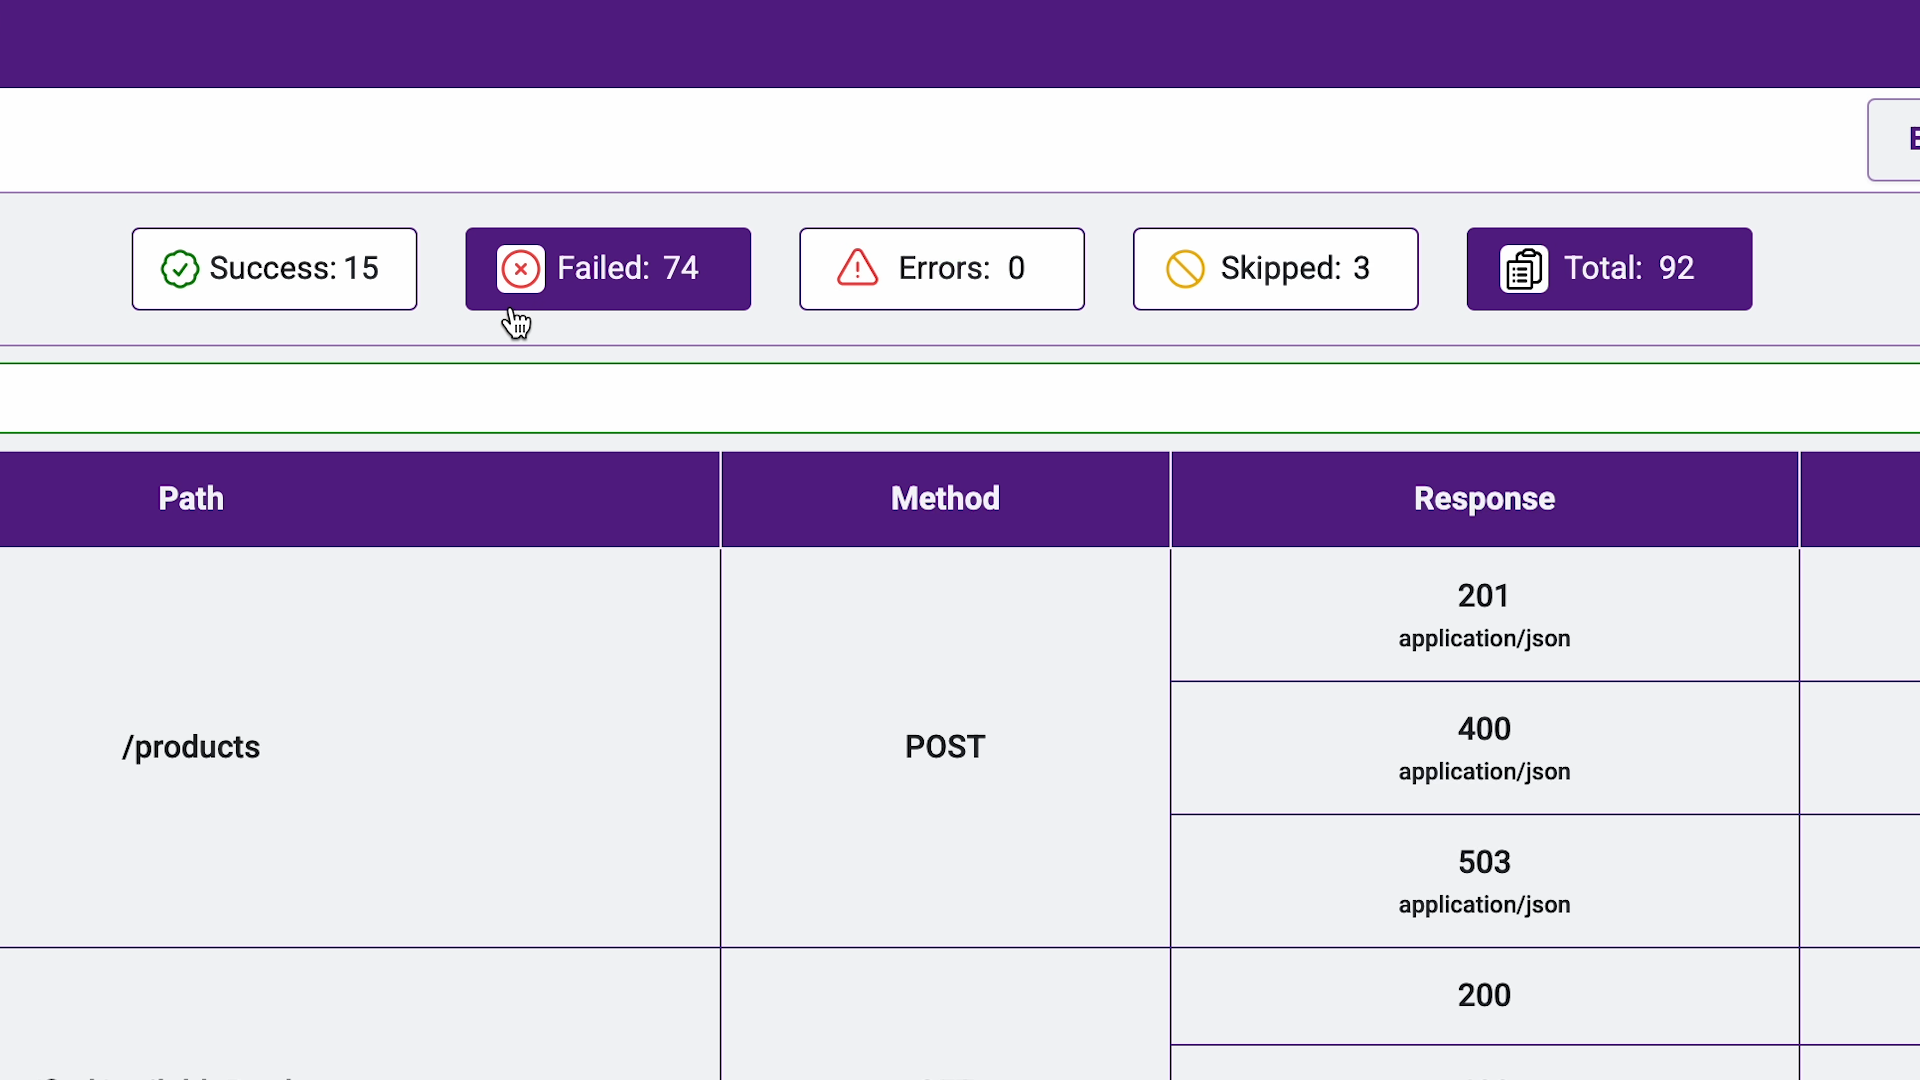Open the 201 application/json response row

click(x=1484, y=615)
